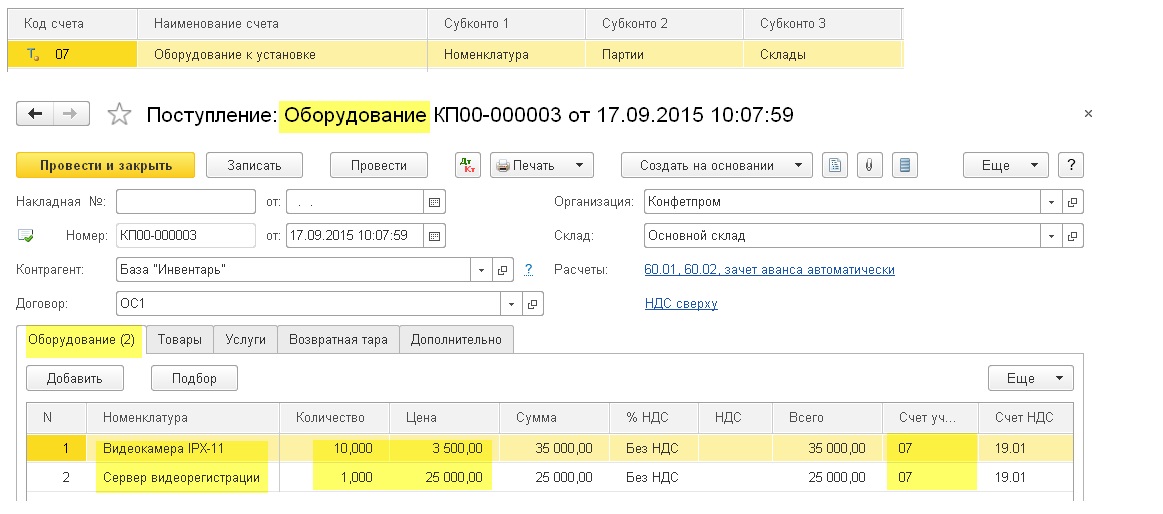
Task: Expand Организация dropdown list
Action: pyautogui.click(x=1051, y=202)
